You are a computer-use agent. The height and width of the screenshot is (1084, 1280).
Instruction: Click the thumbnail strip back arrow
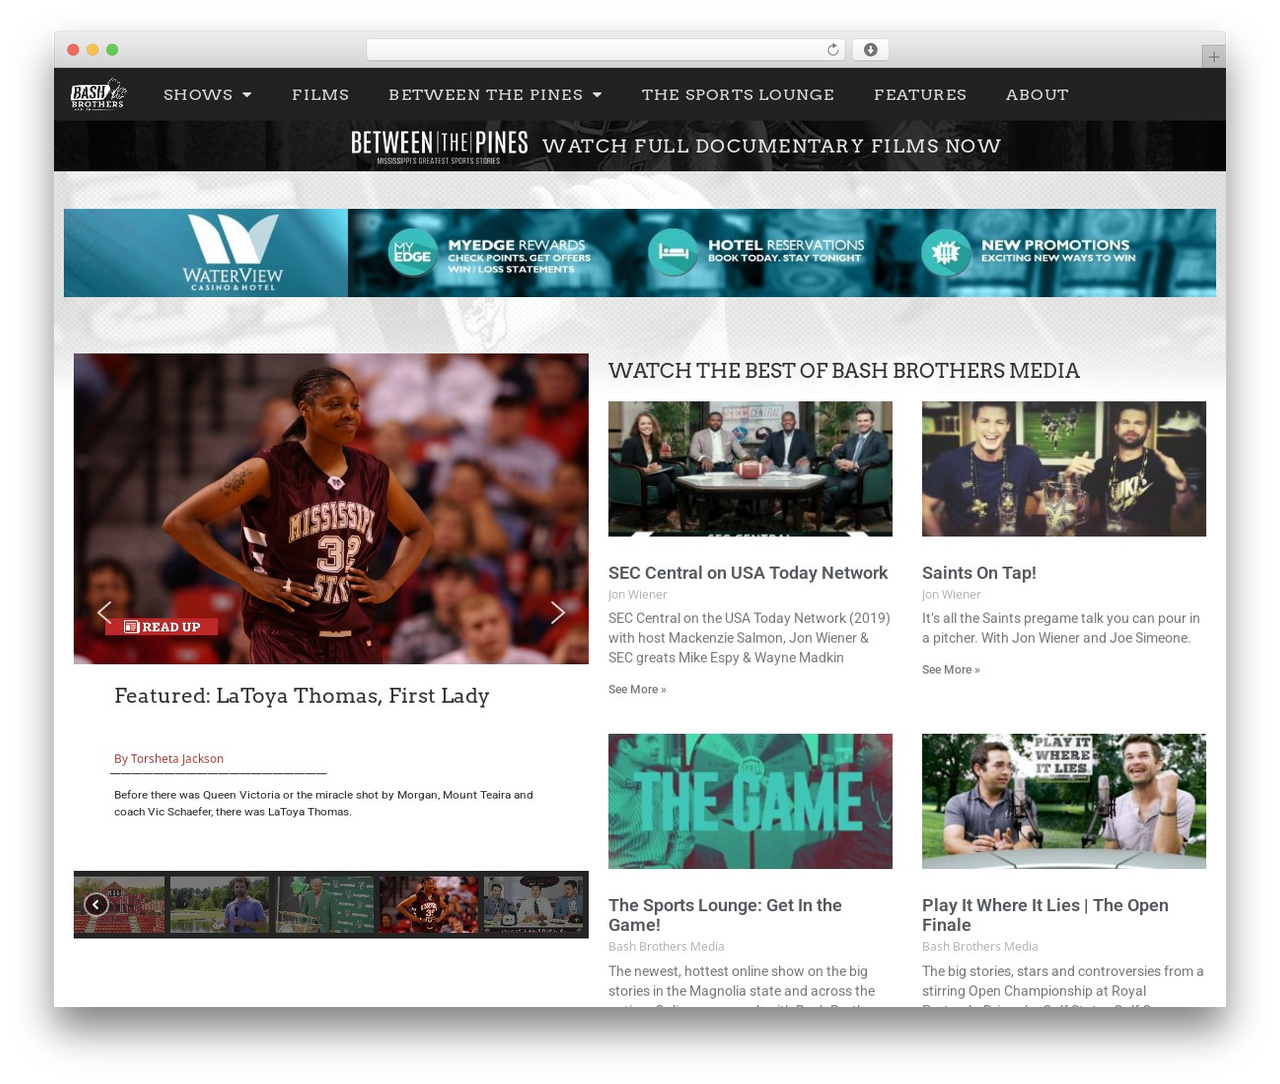(x=96, y=904)
